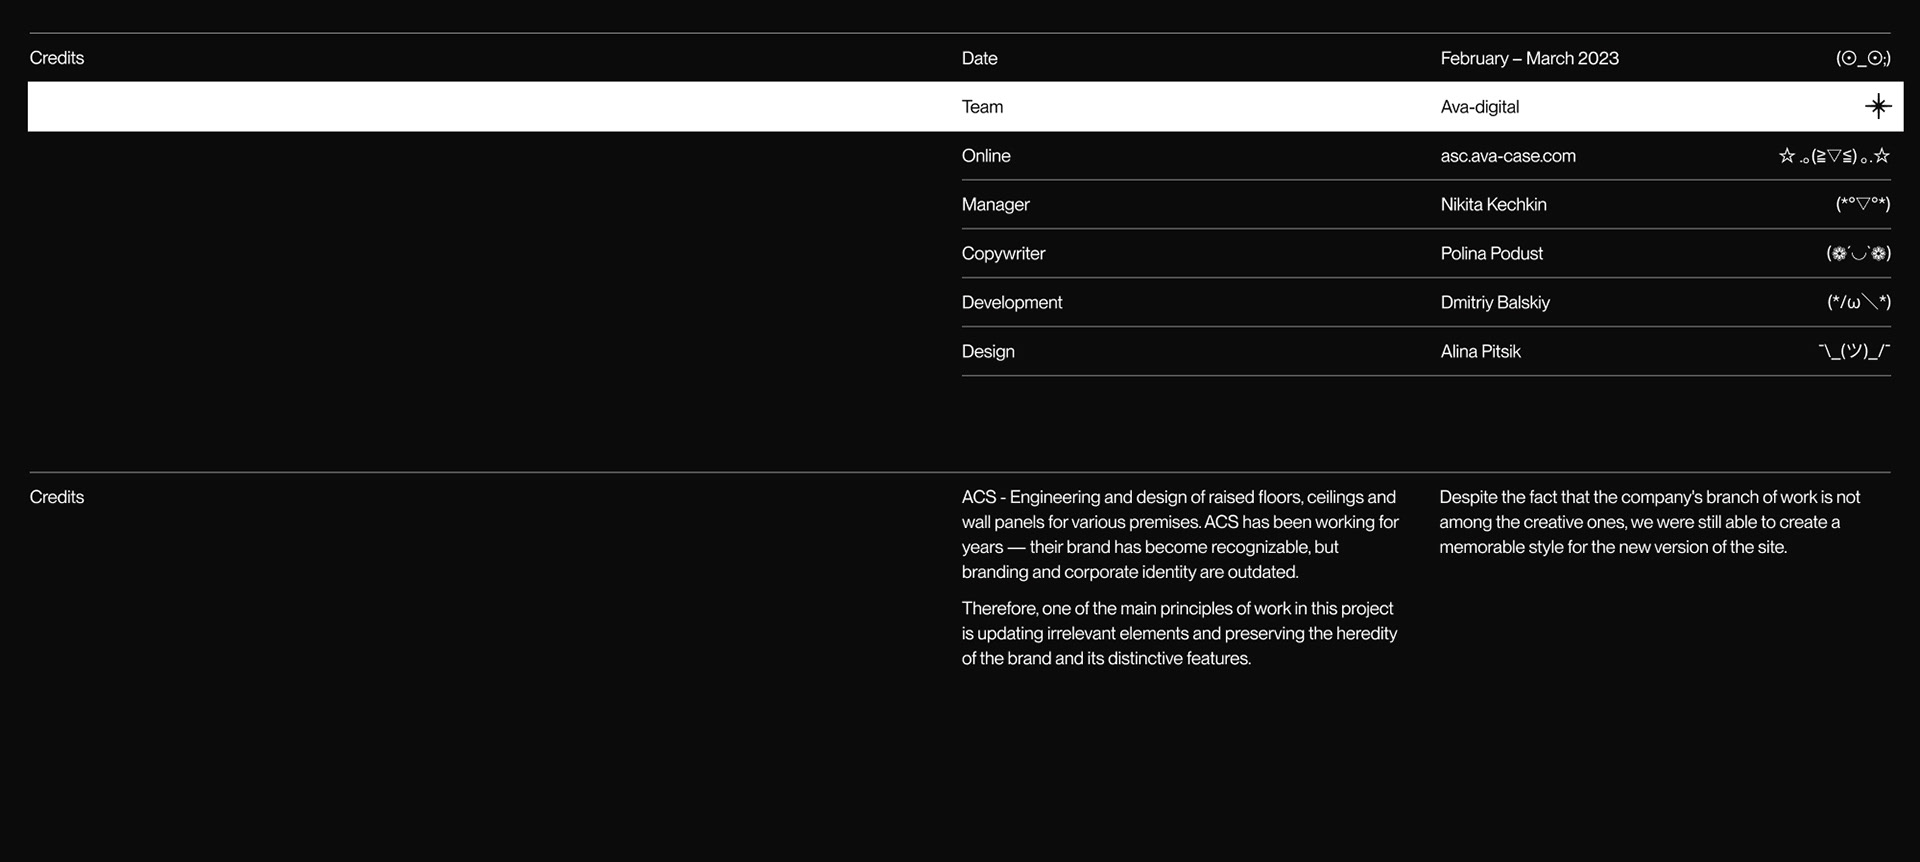Click the Team row label
1920x862 pixels.
(982, 107)
